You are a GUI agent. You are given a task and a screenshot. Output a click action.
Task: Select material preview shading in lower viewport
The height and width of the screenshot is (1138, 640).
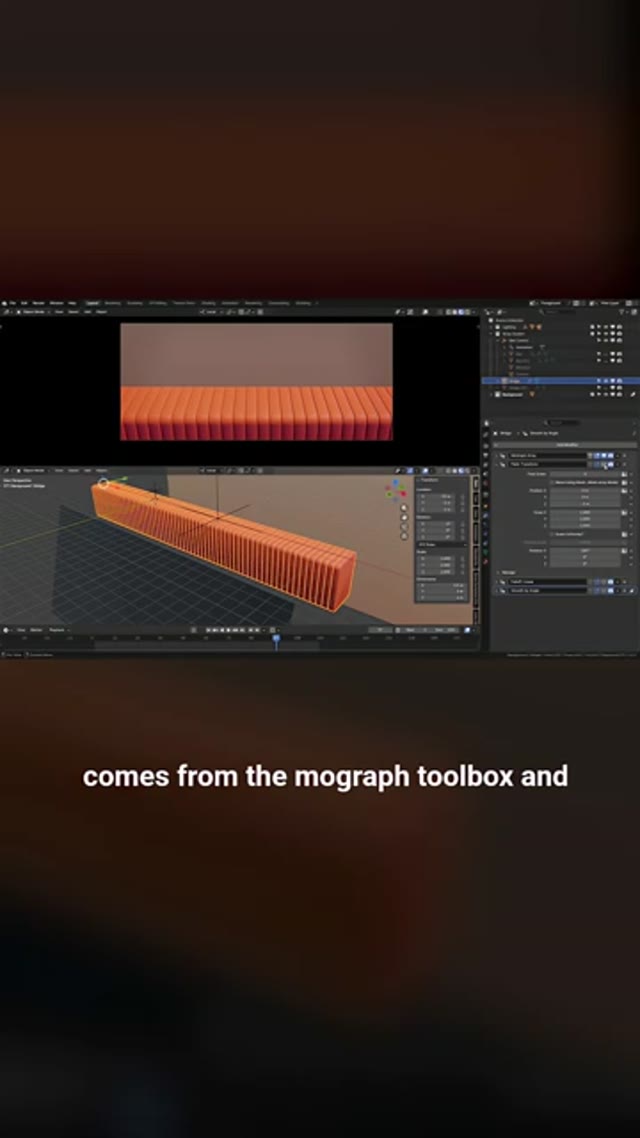461,471
